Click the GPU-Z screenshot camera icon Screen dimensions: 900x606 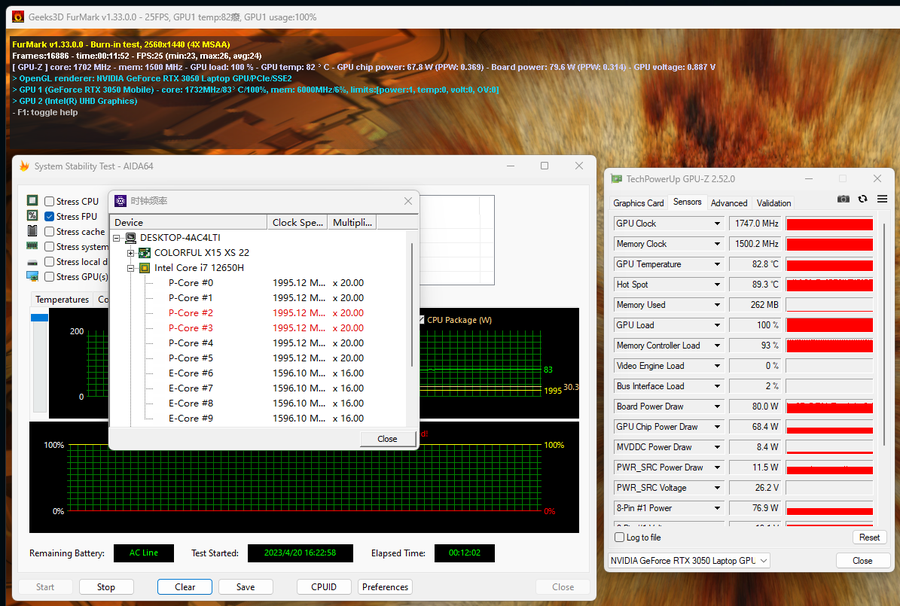843,199
